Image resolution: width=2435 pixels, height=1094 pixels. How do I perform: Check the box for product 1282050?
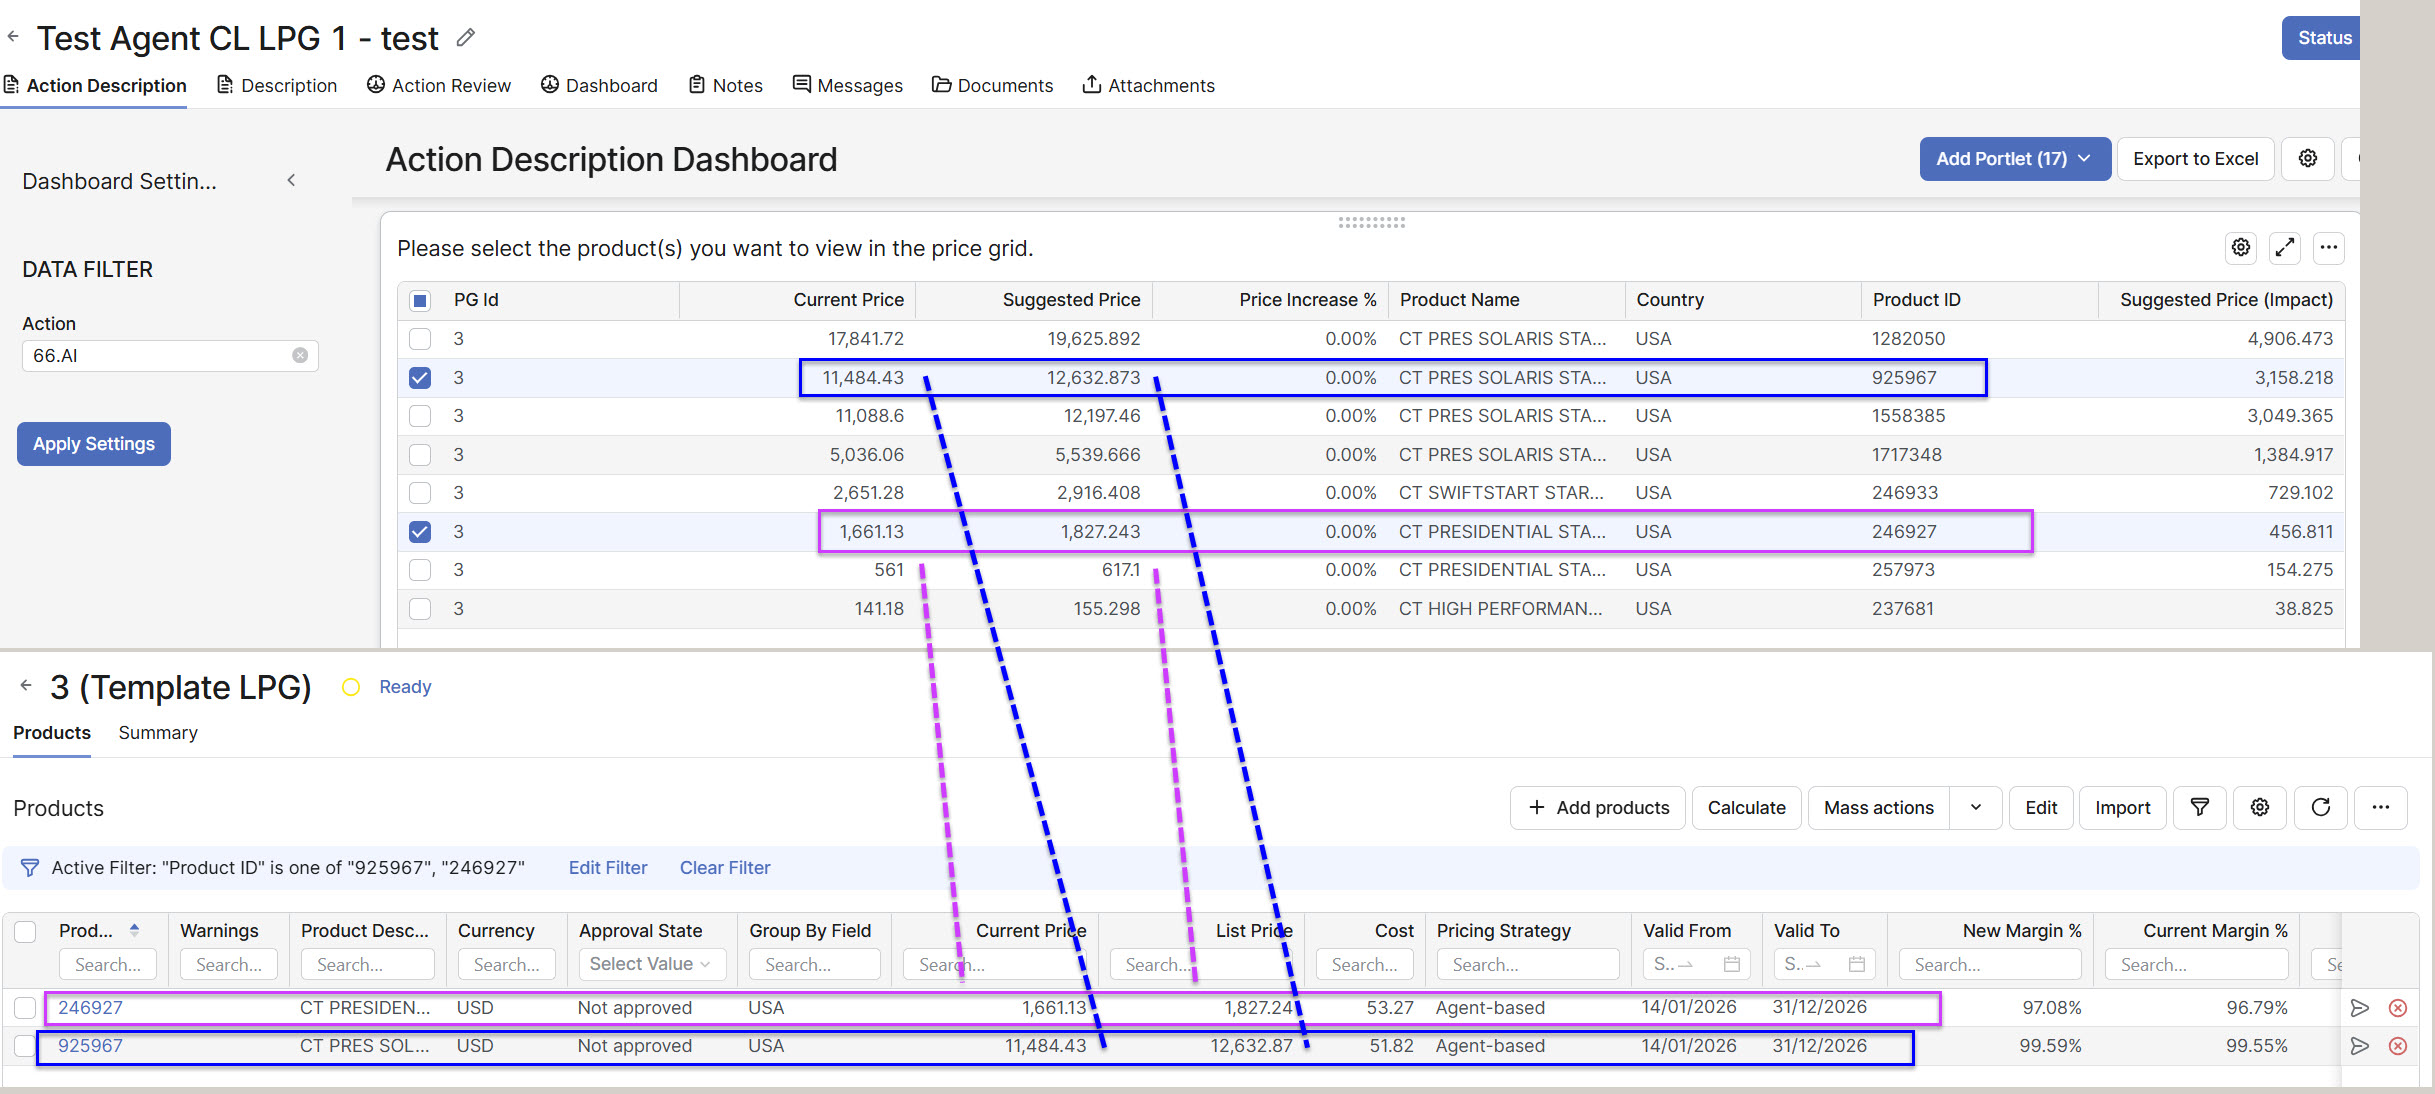pos(420,339)
